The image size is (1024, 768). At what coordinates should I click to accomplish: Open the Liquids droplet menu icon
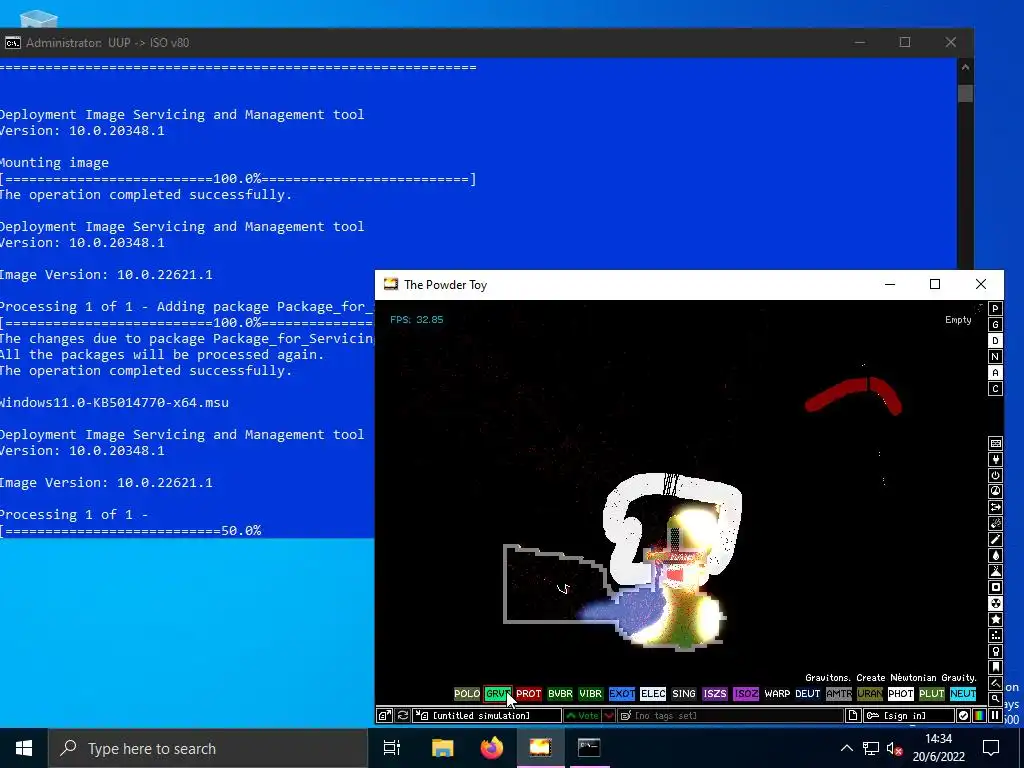(995, 555)
